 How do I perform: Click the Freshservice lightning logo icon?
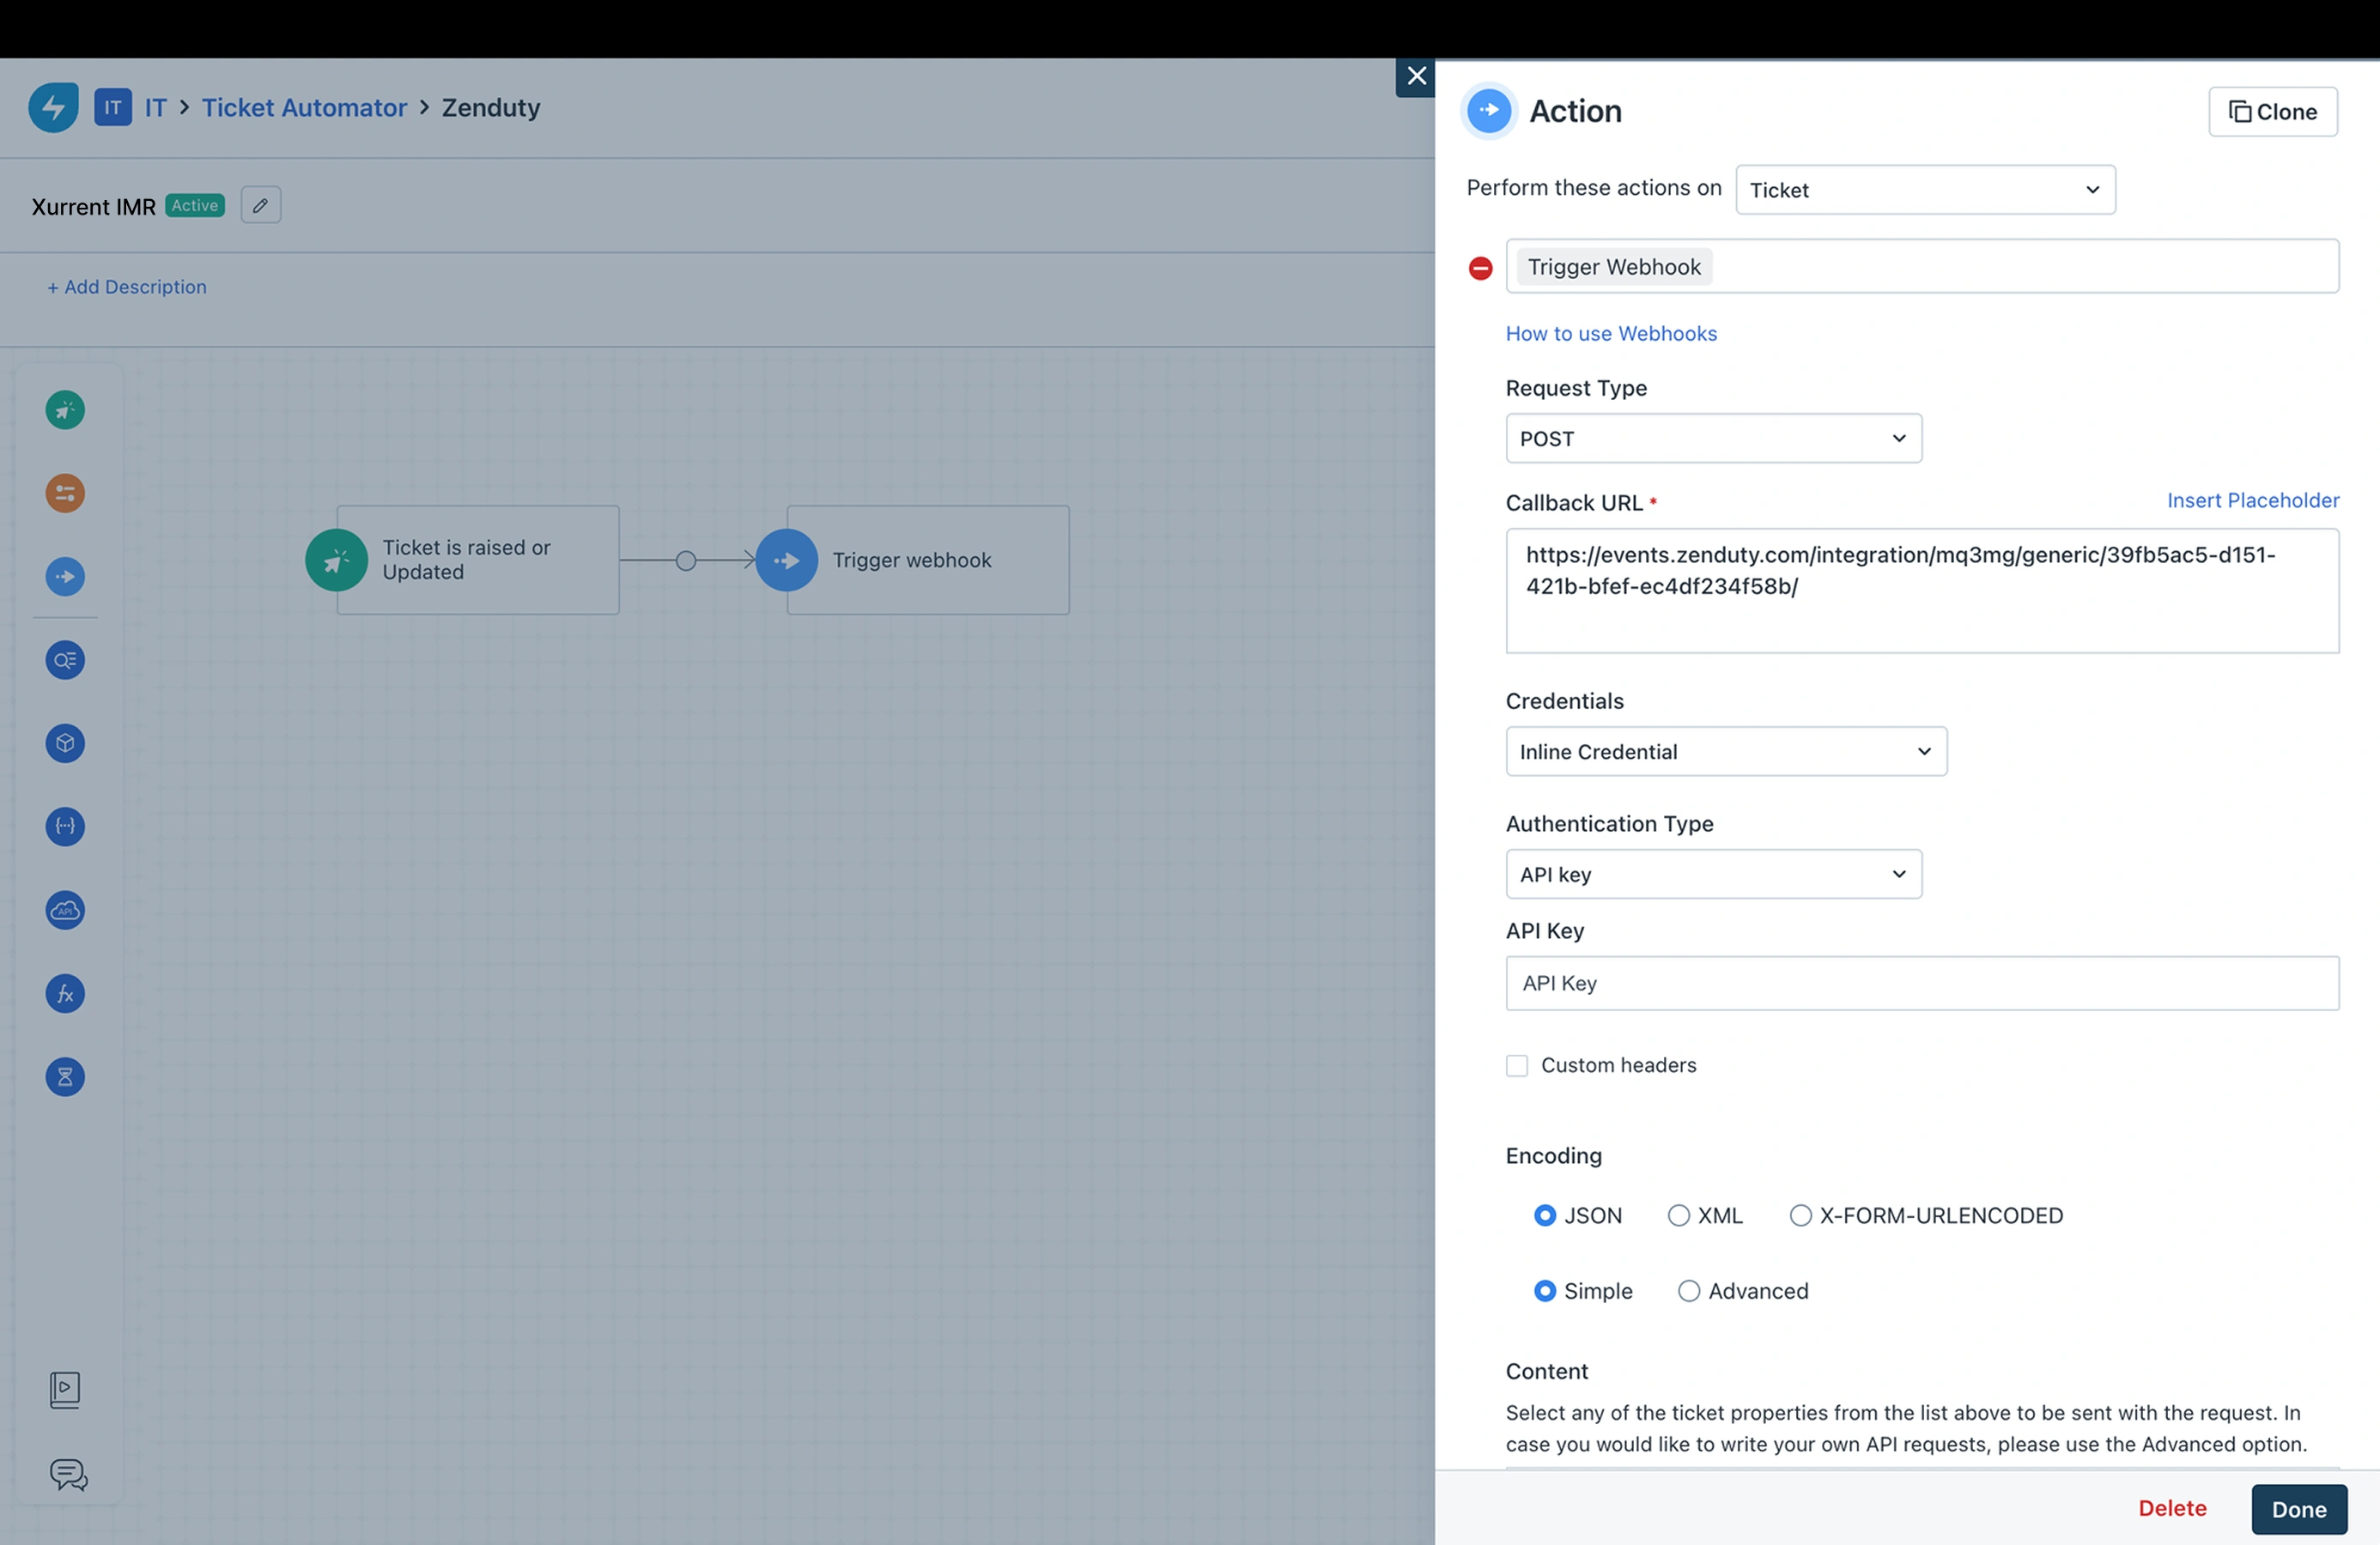pyautogui.click(x=53, y=107)
